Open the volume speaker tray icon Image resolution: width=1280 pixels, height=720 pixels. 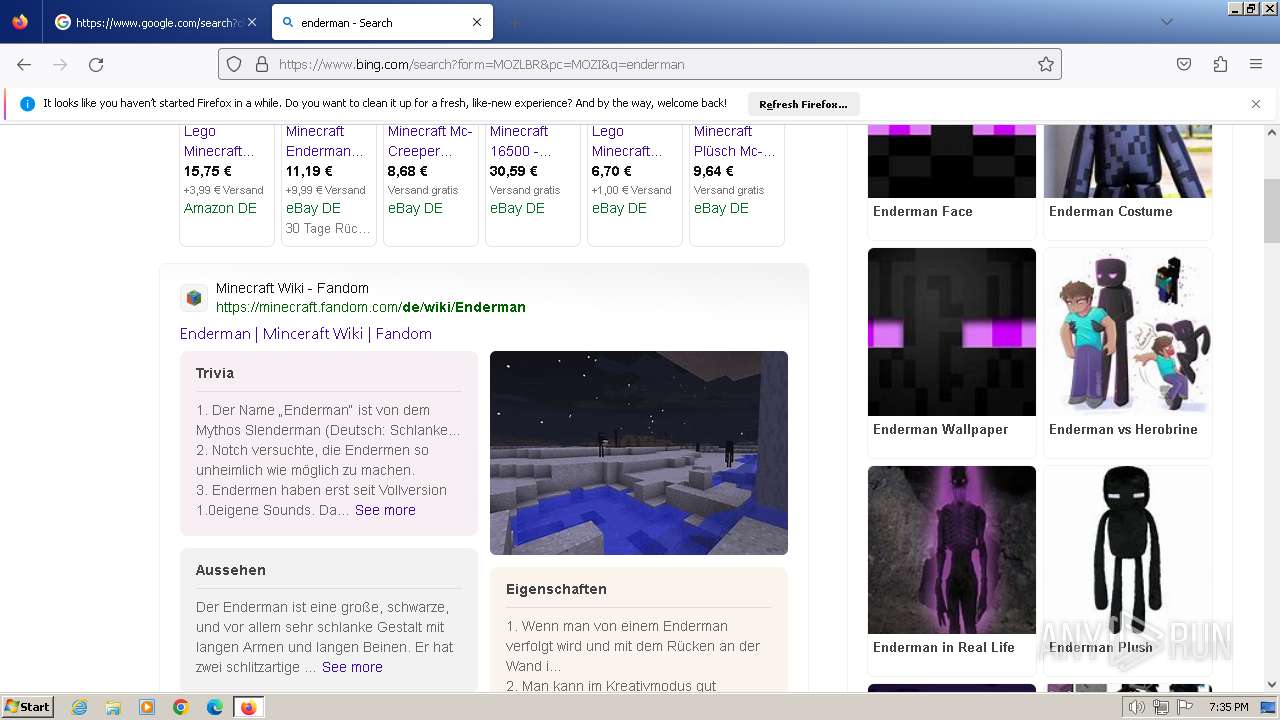[x=1137, y=707]
